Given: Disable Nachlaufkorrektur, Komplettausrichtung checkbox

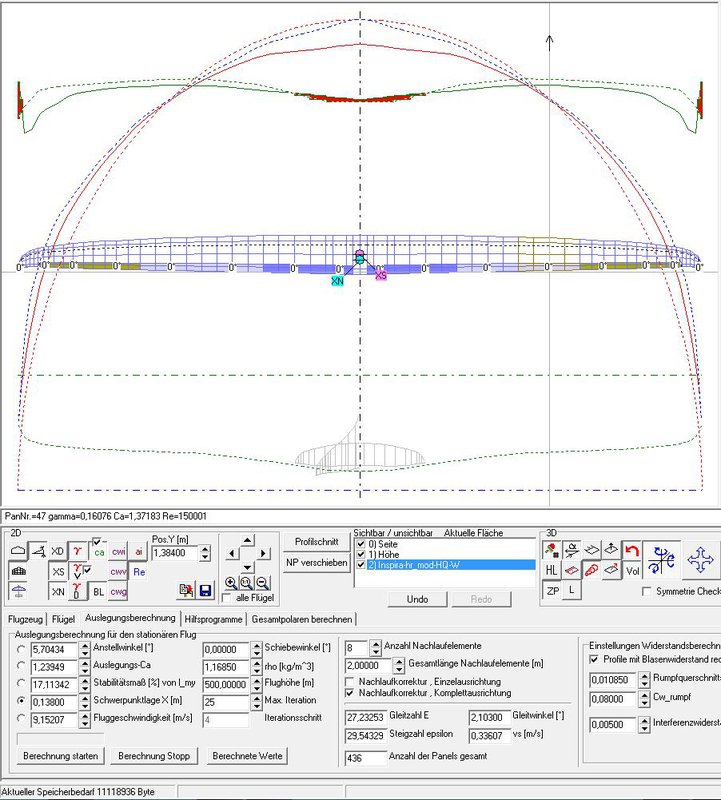Looking at the screenshot, I should click(x=350, y=693).
